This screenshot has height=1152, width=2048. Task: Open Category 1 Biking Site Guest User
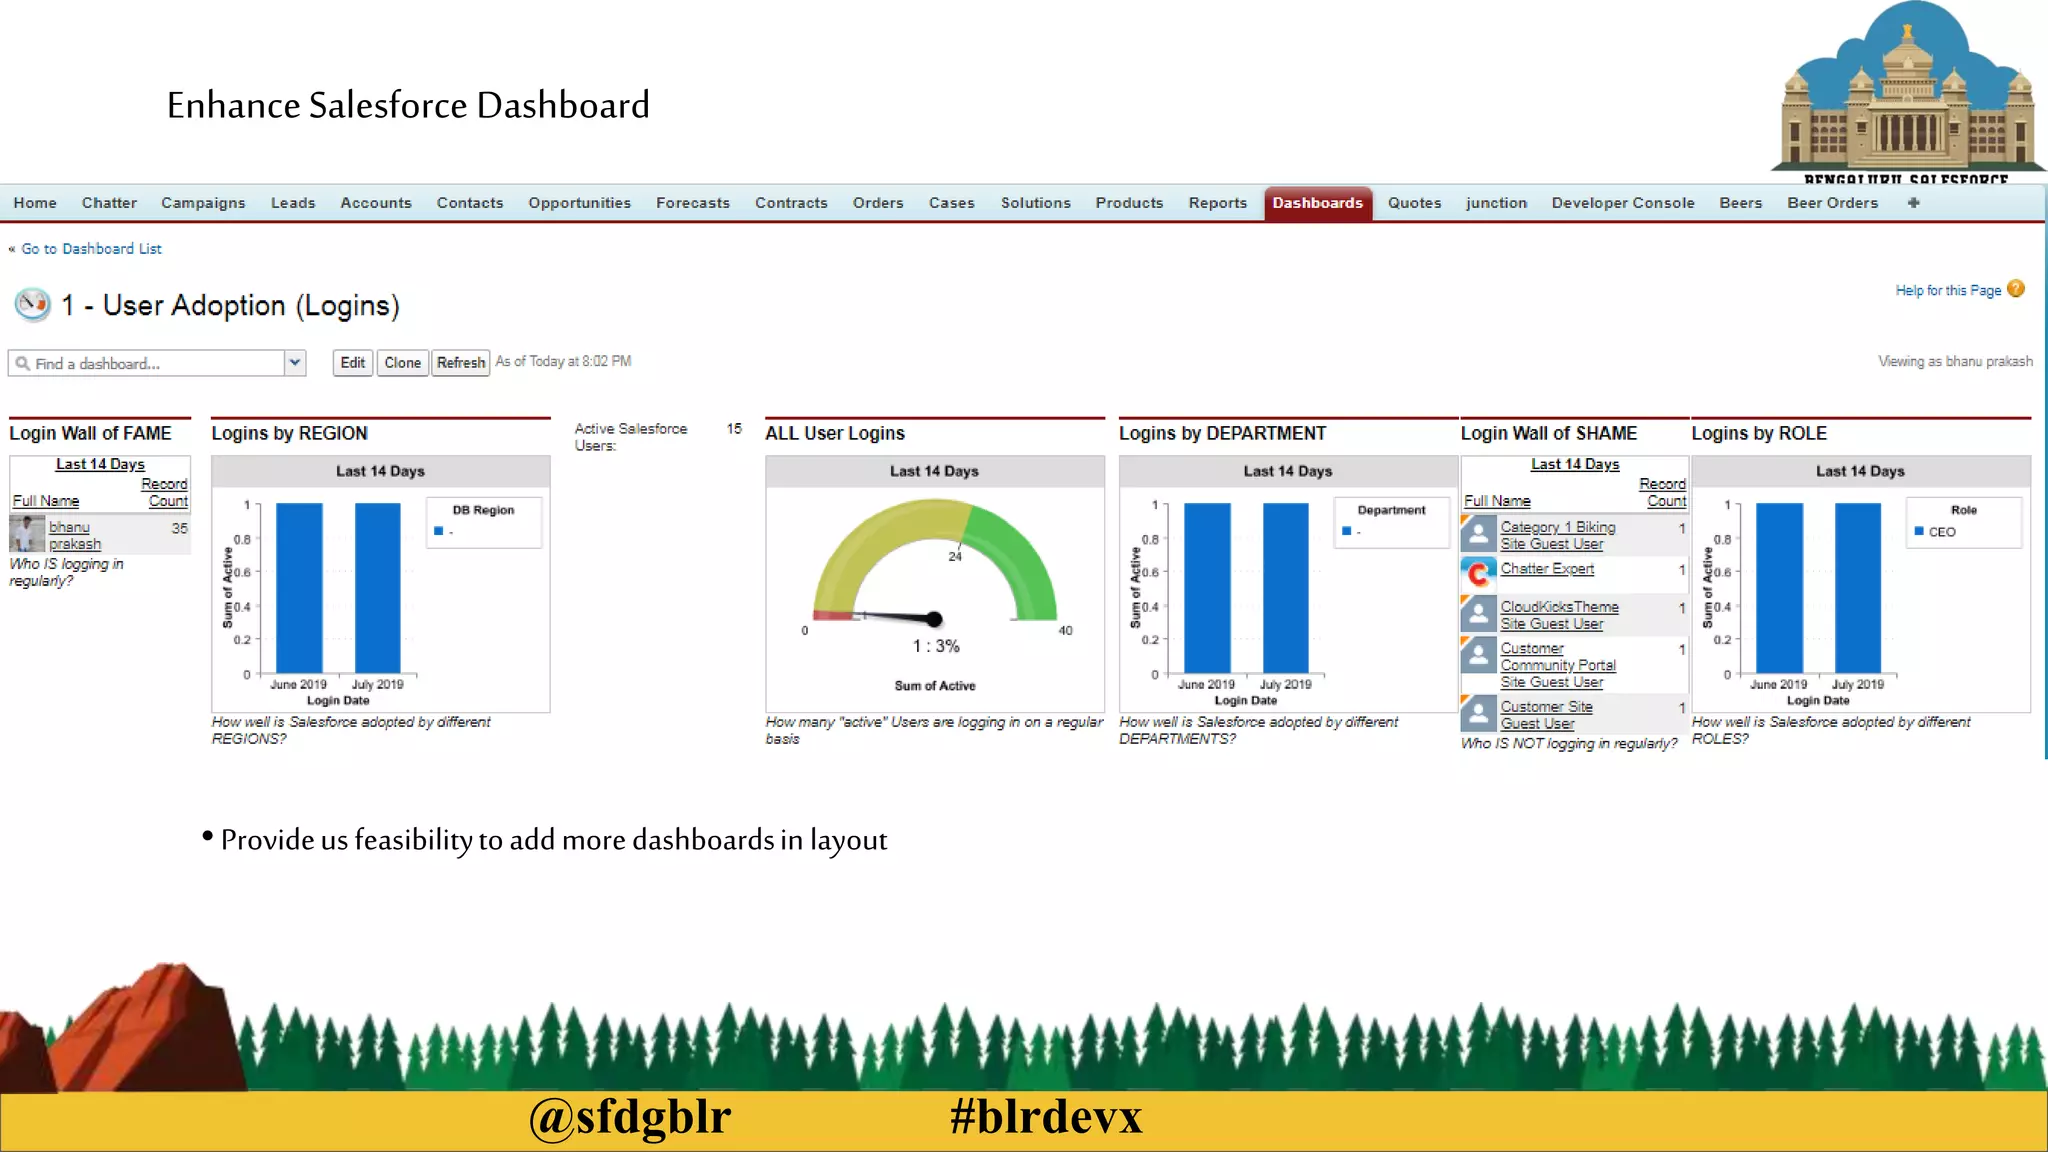pos(1558,535)
